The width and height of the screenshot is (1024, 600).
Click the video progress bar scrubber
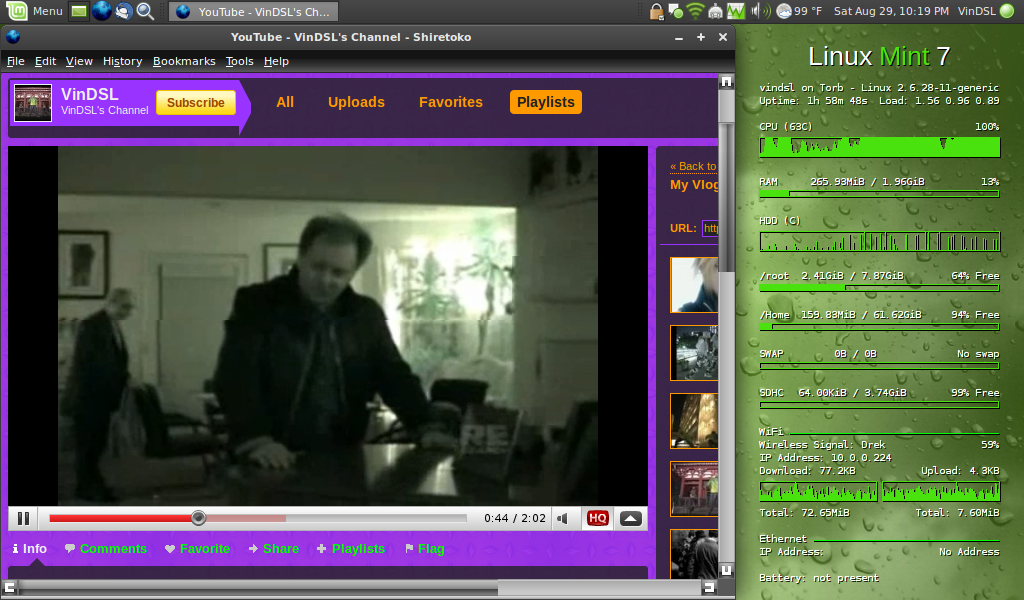(x=198, y=518)
